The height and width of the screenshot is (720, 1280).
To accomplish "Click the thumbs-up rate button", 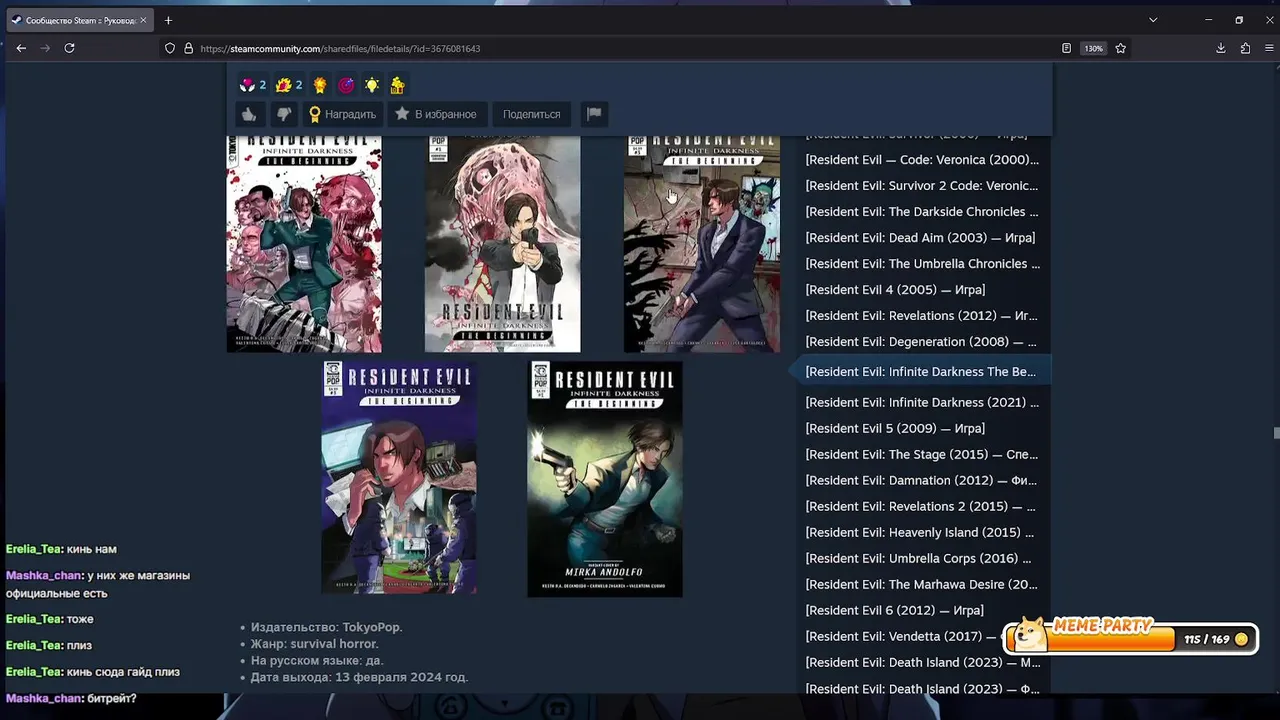I will 249,114.
